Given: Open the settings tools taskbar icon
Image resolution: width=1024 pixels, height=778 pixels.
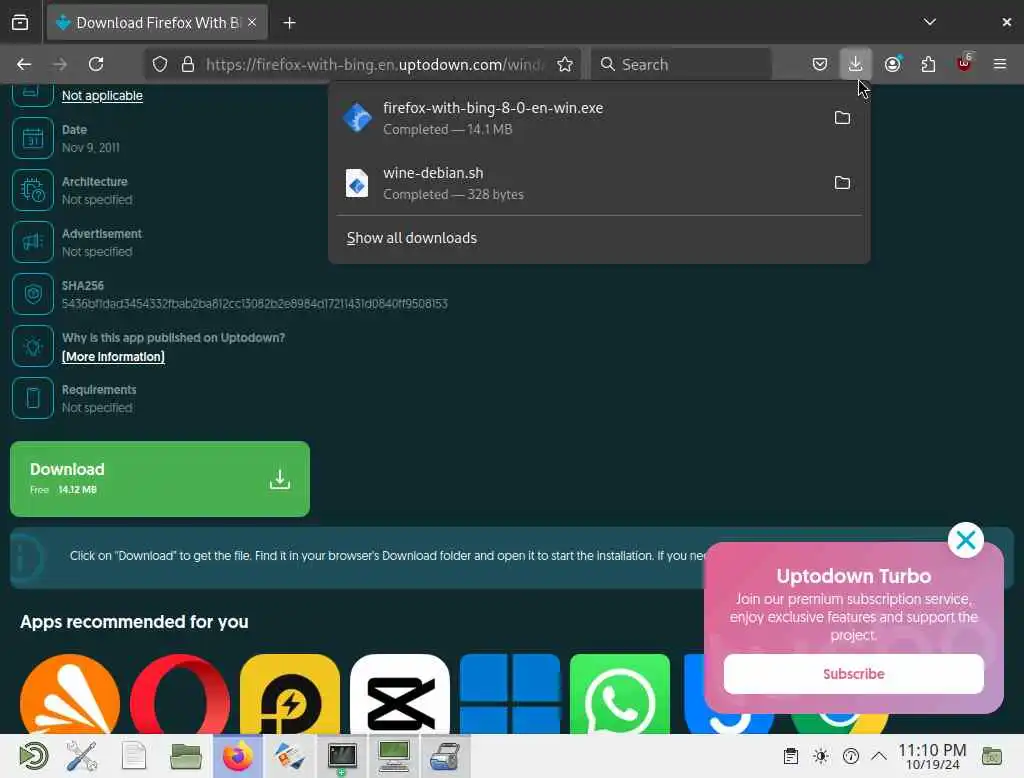Looking at the screenshot, I should tap(82, 756).
